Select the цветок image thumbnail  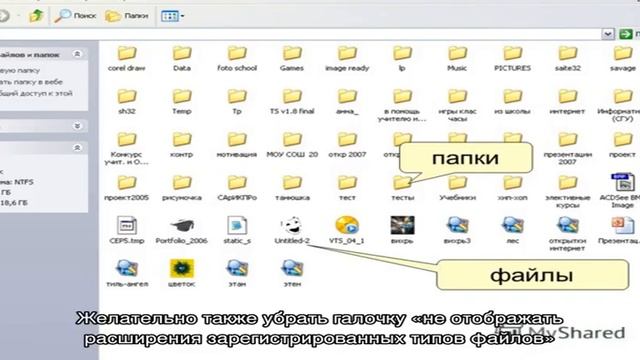click(x=182, y=273)
